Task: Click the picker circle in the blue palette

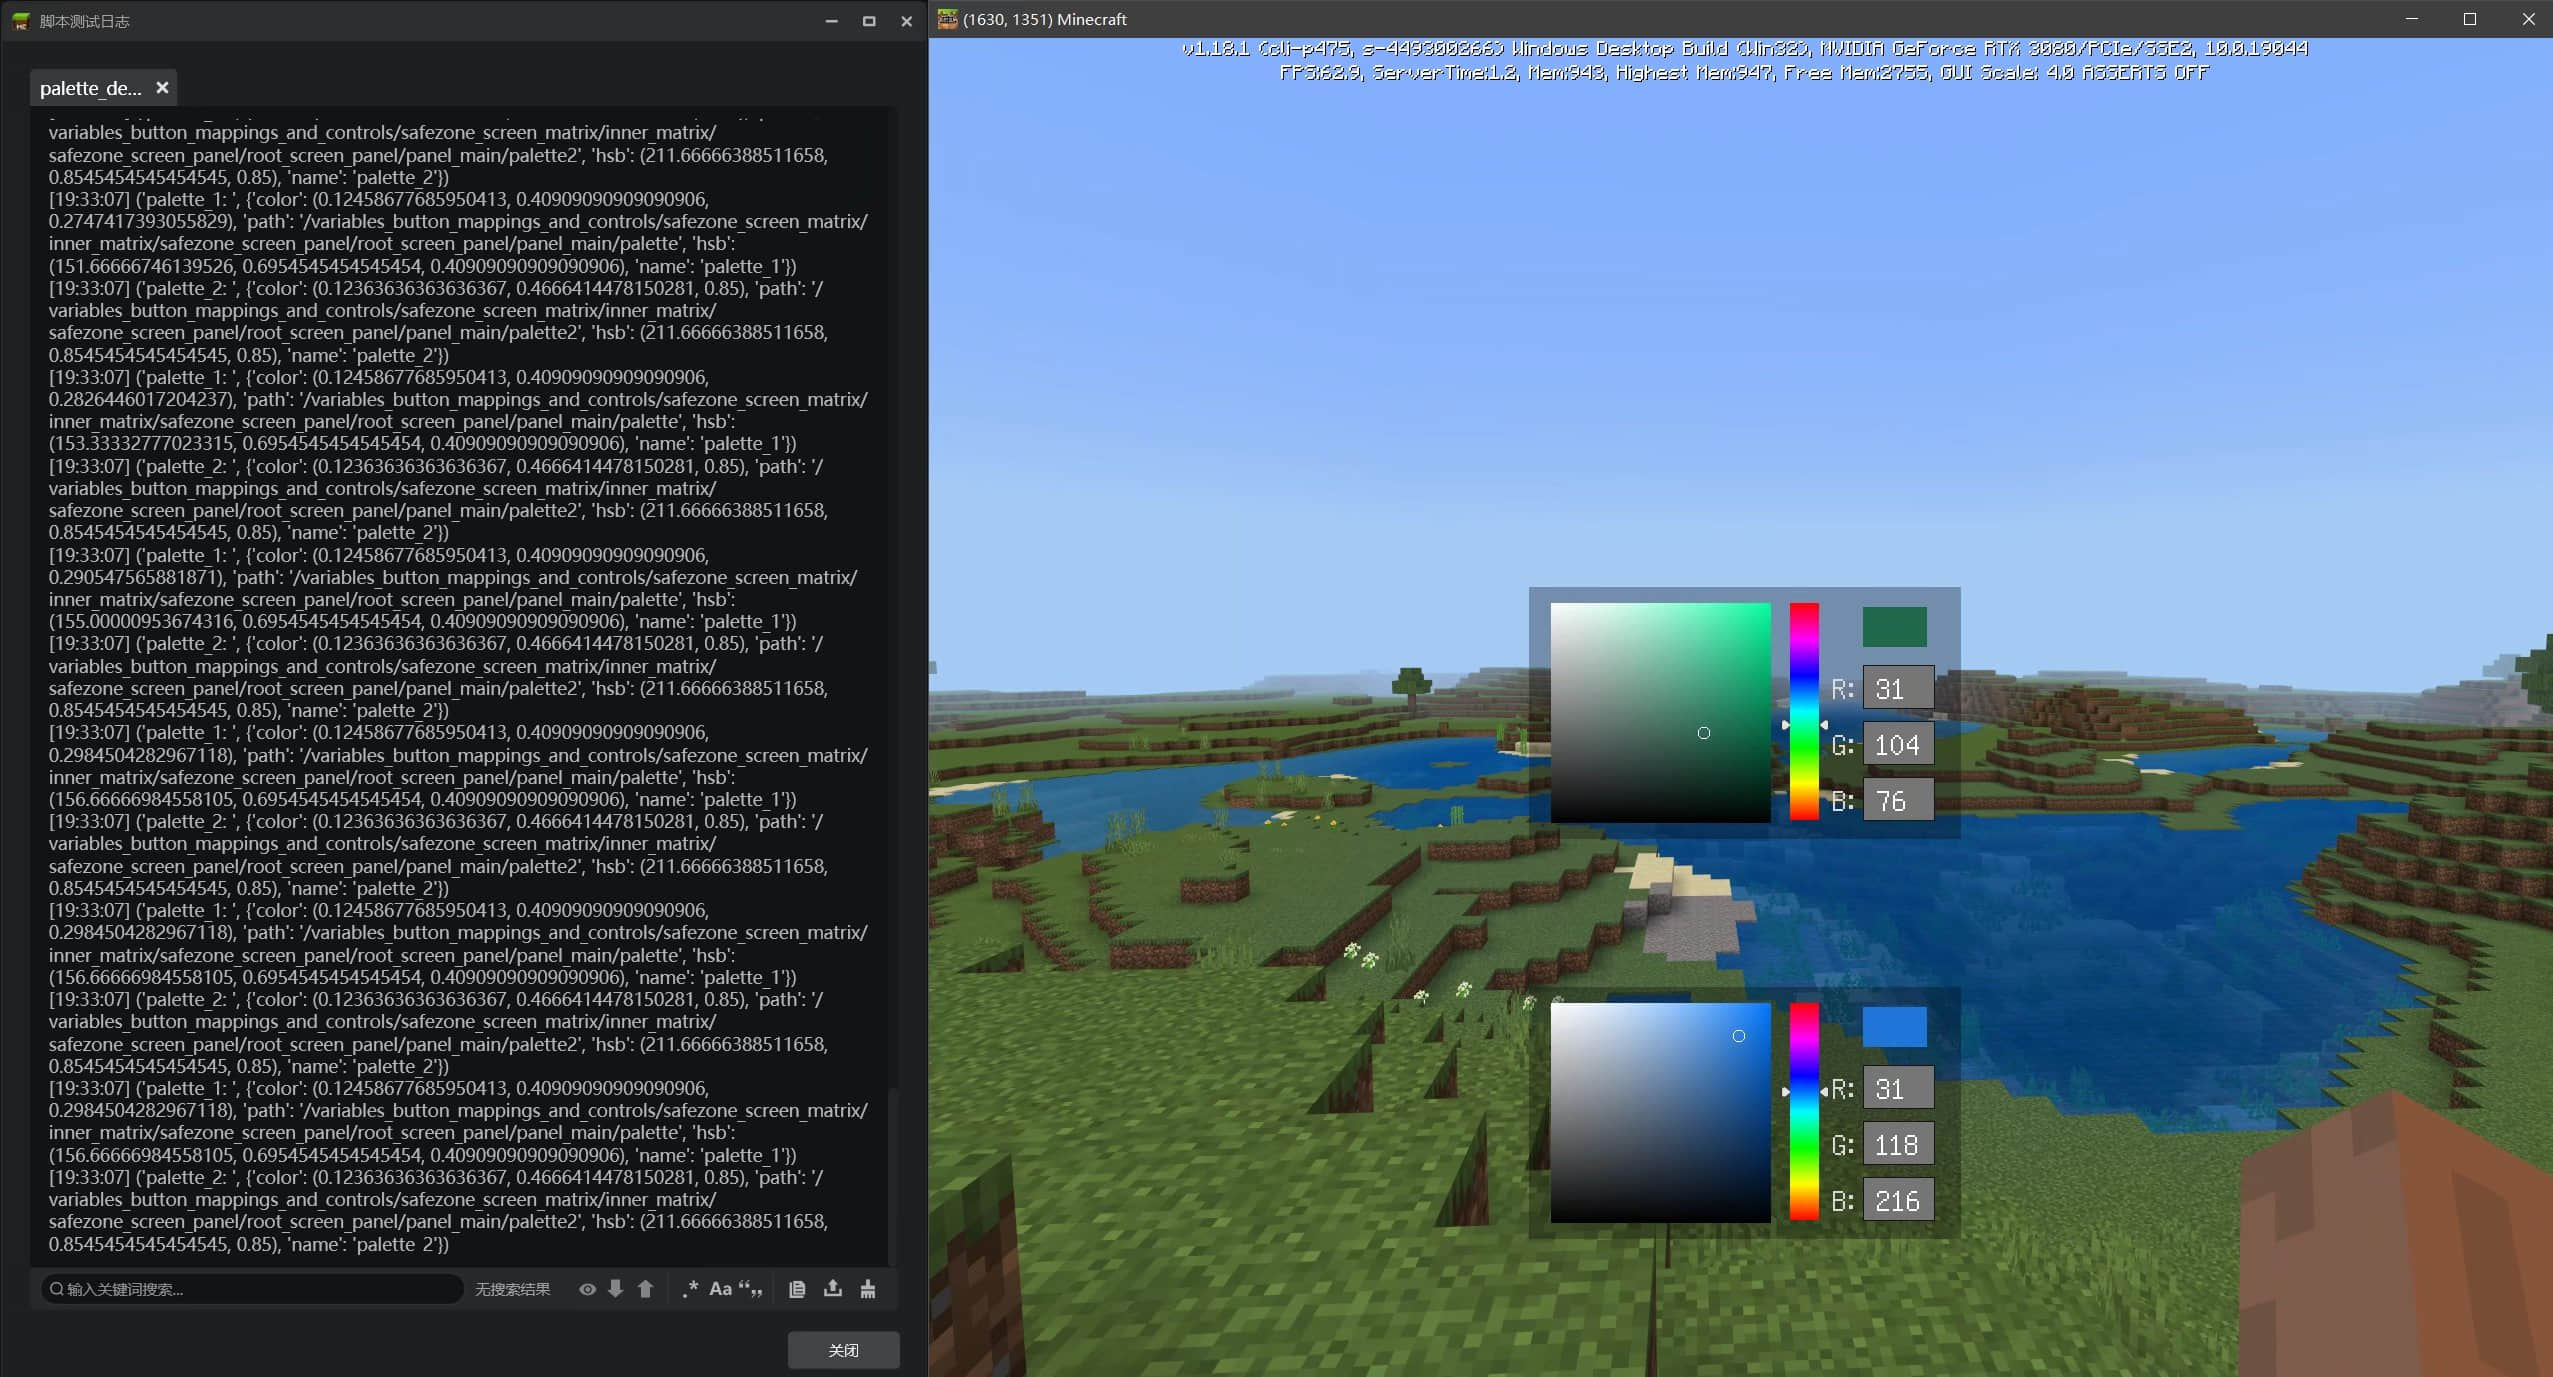Action: coord(1739,1036)
